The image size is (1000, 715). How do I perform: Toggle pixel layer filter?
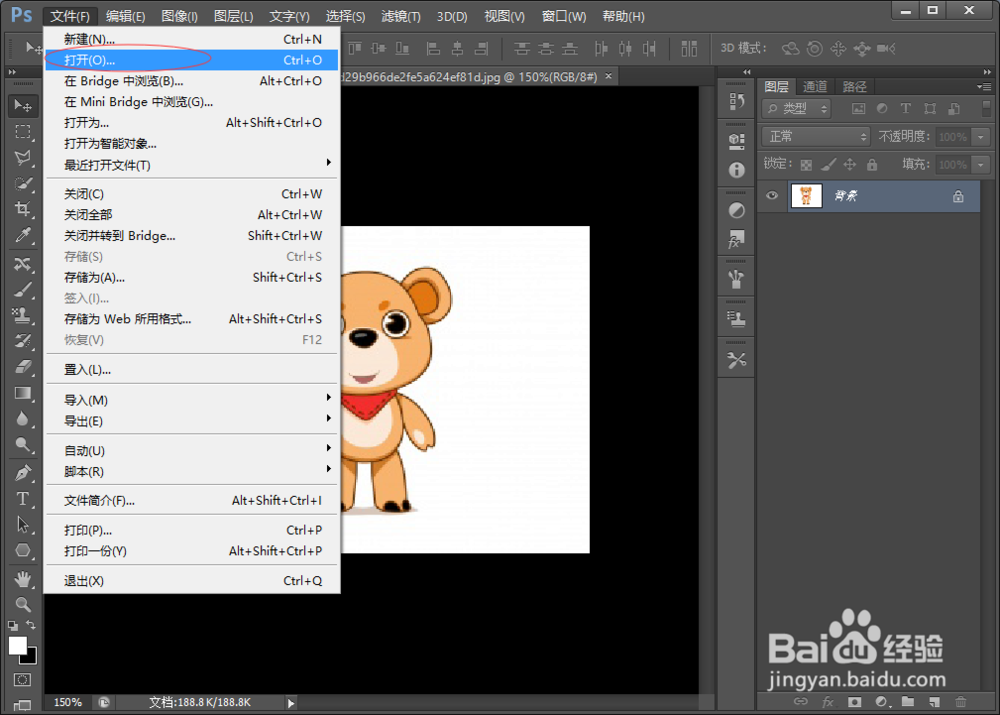(858, 108)
